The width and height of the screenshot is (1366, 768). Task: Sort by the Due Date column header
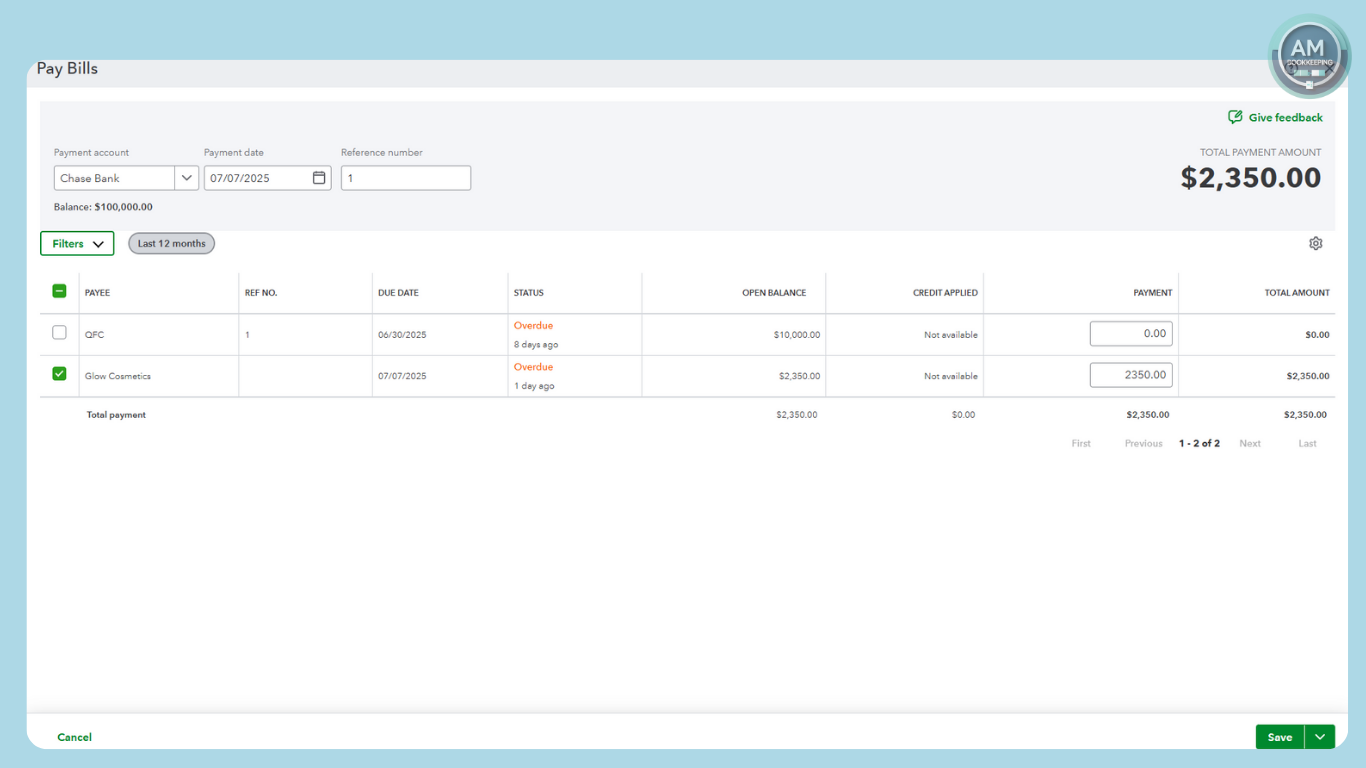pyautogui.click(x=398, y=293)
